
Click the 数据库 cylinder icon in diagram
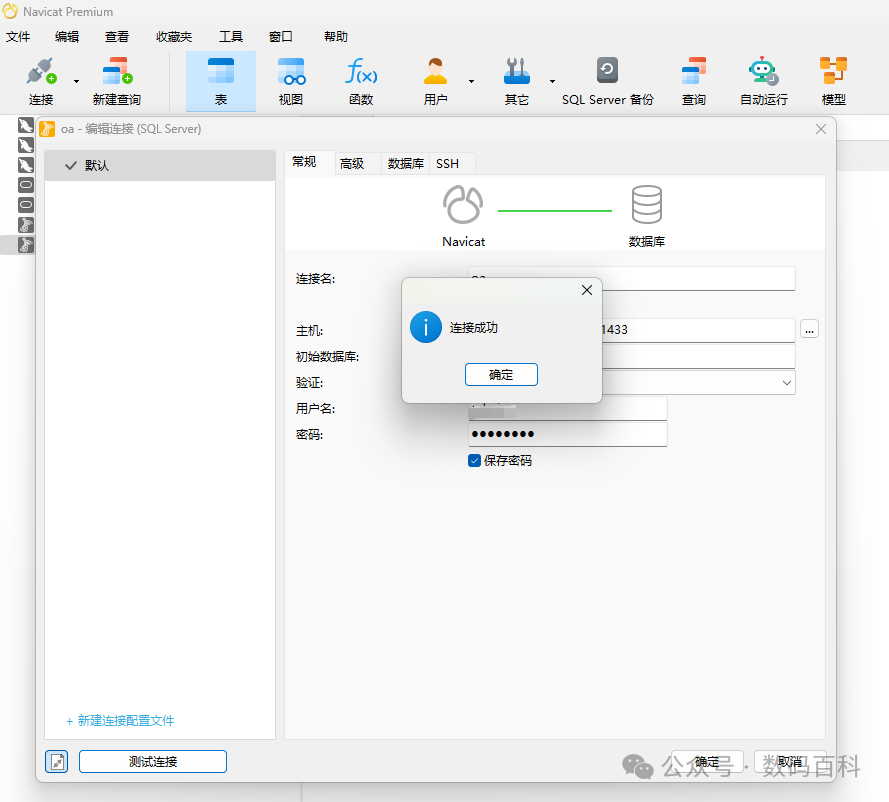click(x=647, y=205)
